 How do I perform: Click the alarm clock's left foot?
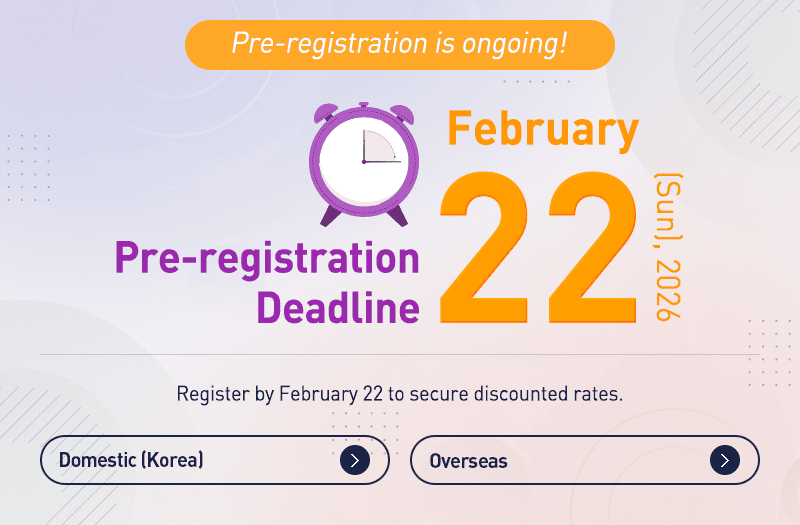coord(327,214)
